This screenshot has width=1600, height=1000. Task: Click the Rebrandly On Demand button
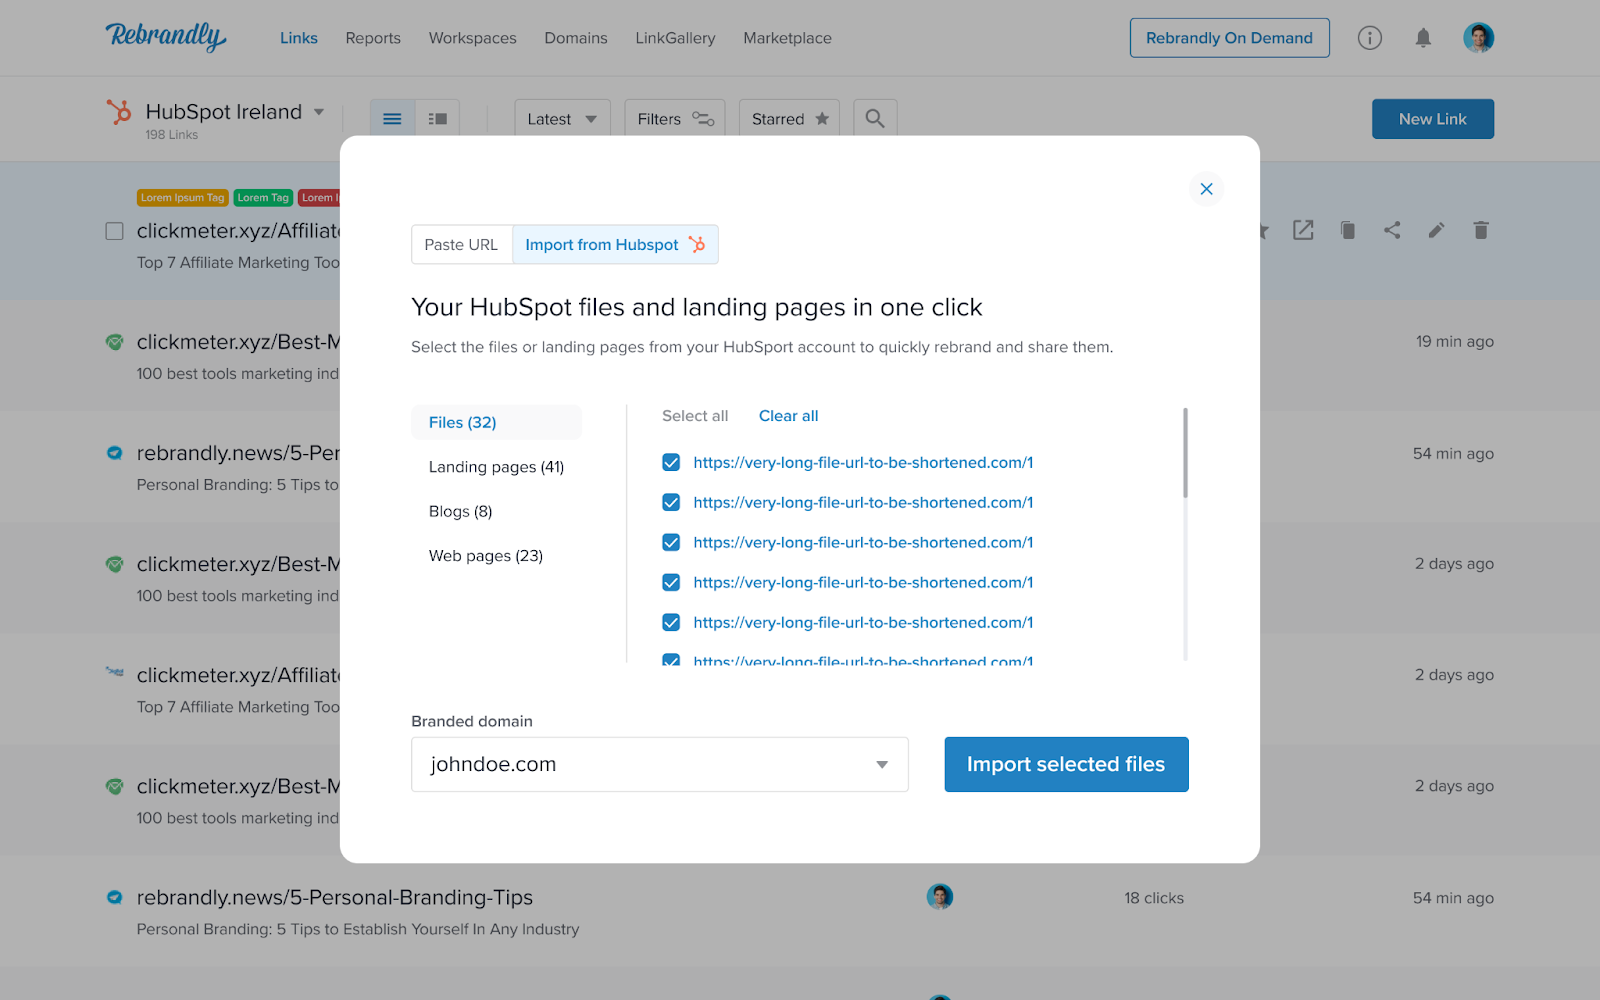click(1229, 38)
